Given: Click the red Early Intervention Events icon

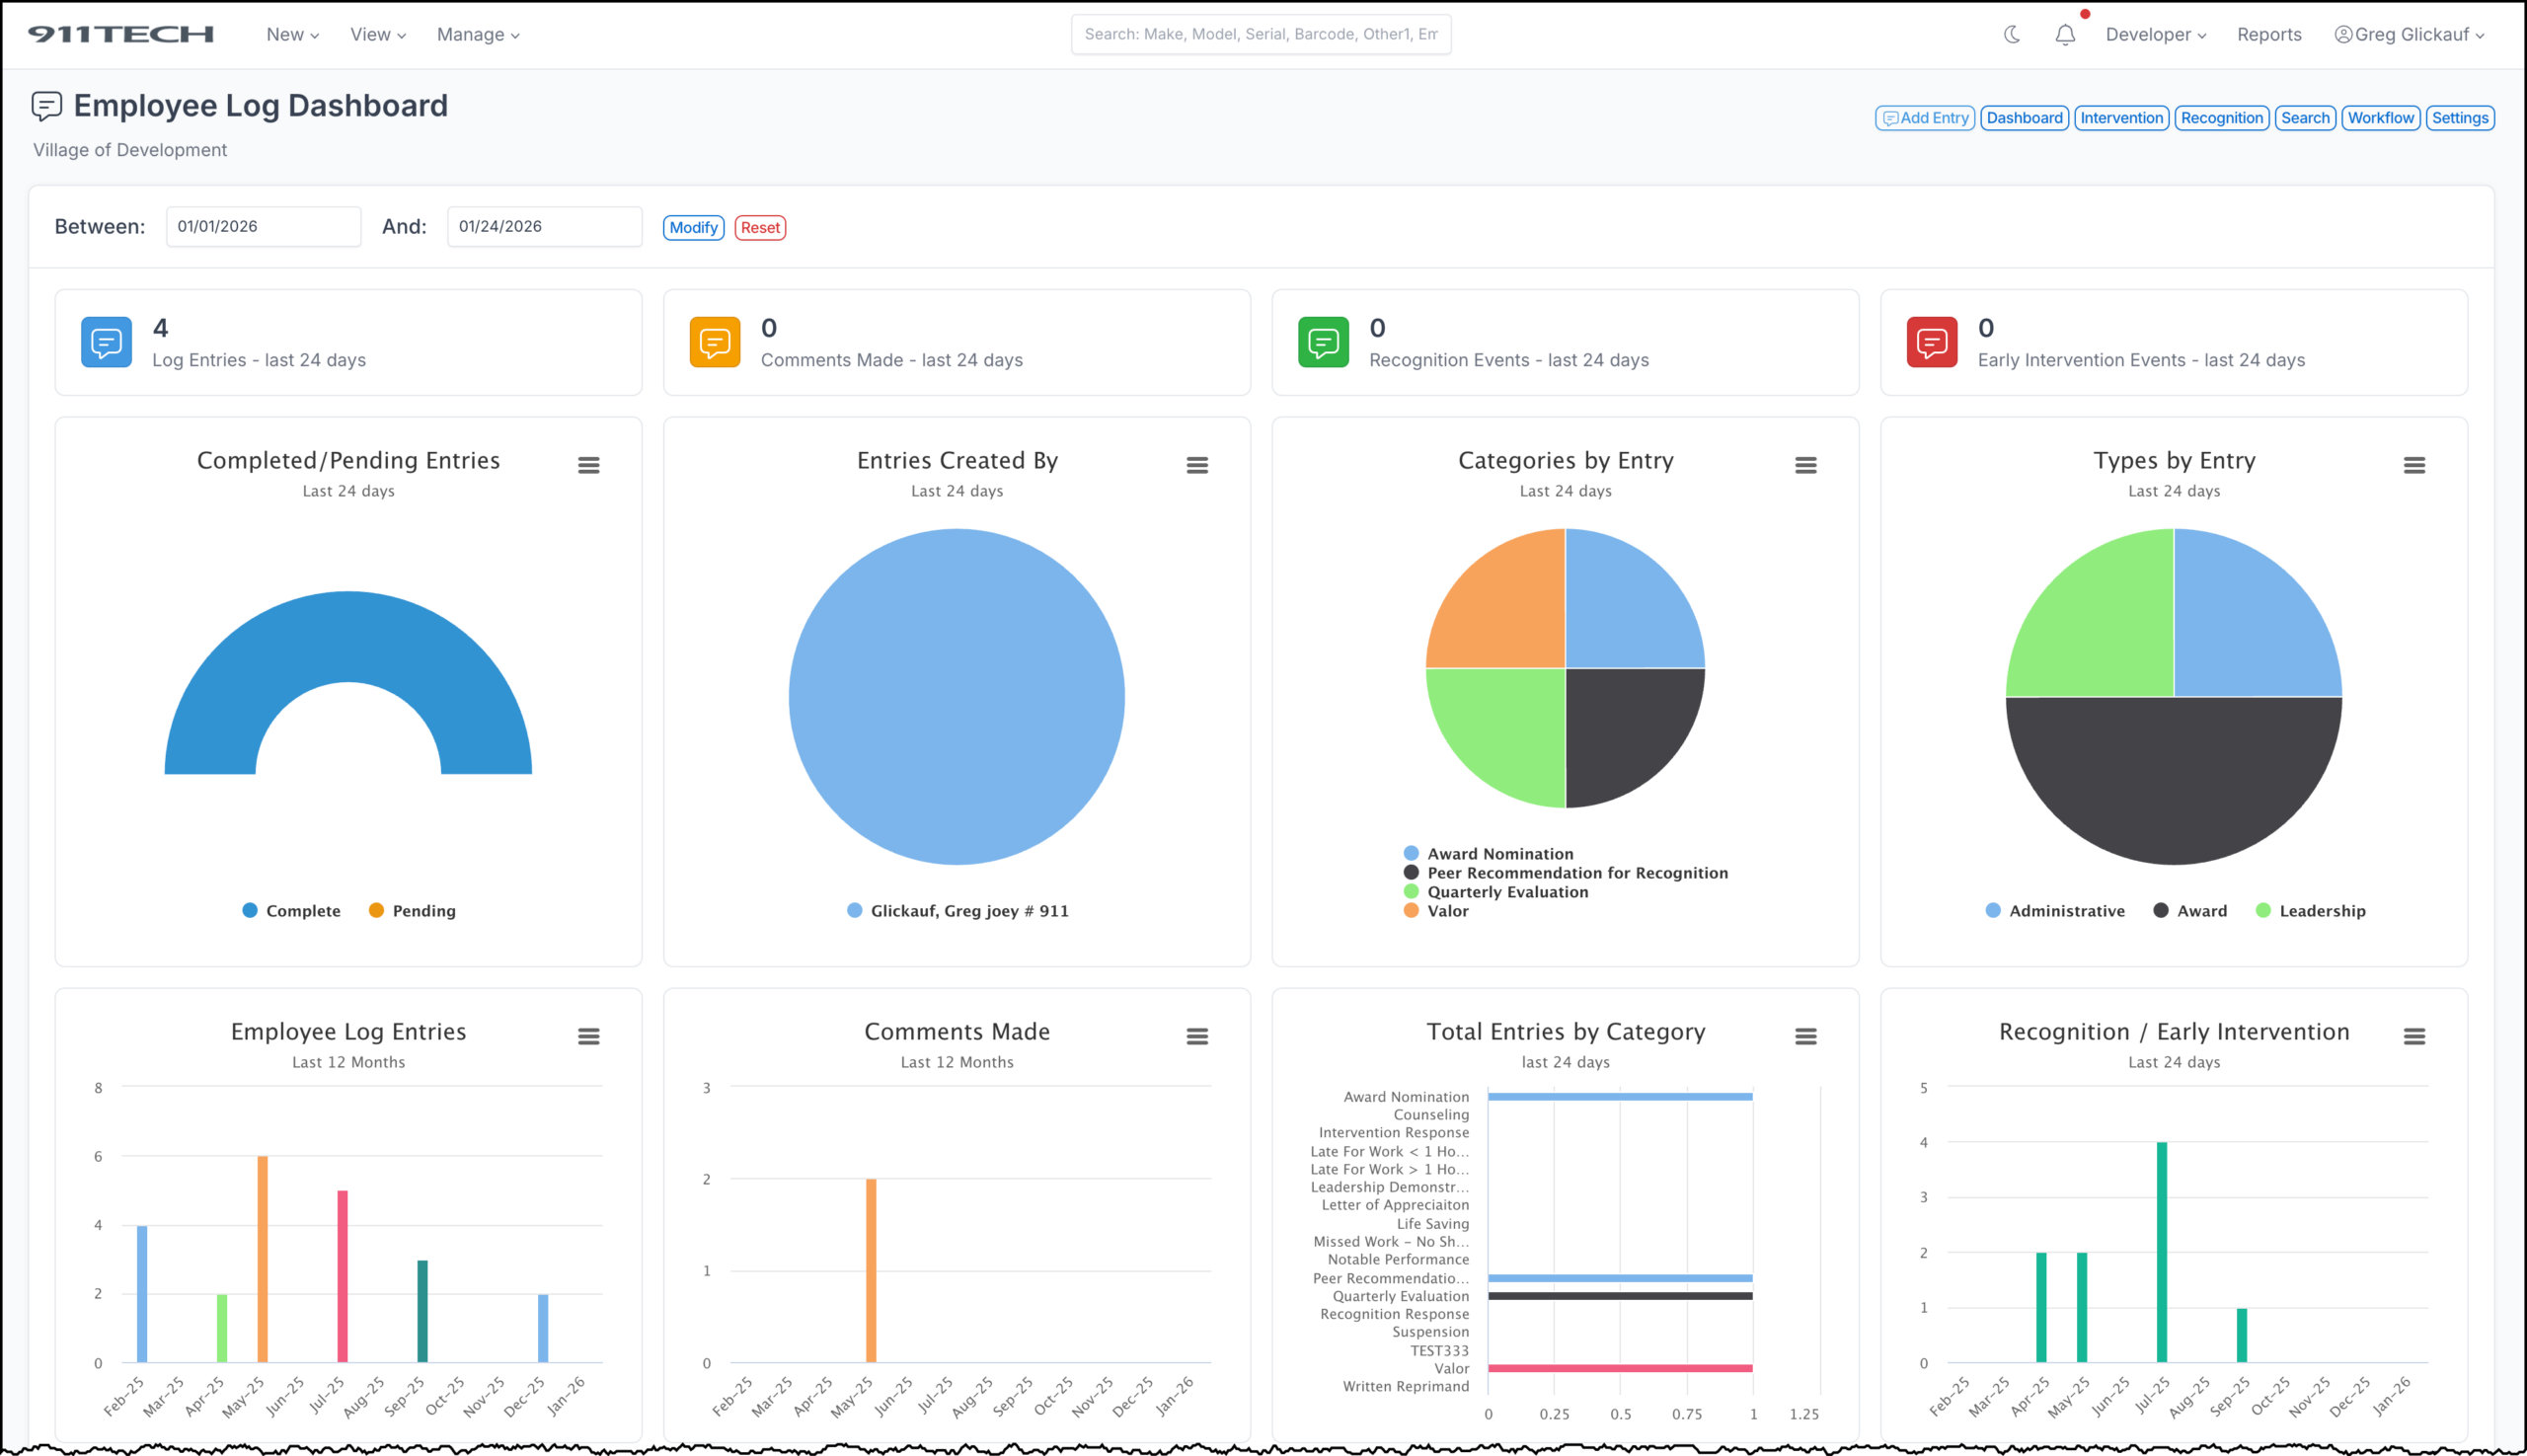Looking at the screenshot, I should pyautogui.click(x=1931, y=342).
